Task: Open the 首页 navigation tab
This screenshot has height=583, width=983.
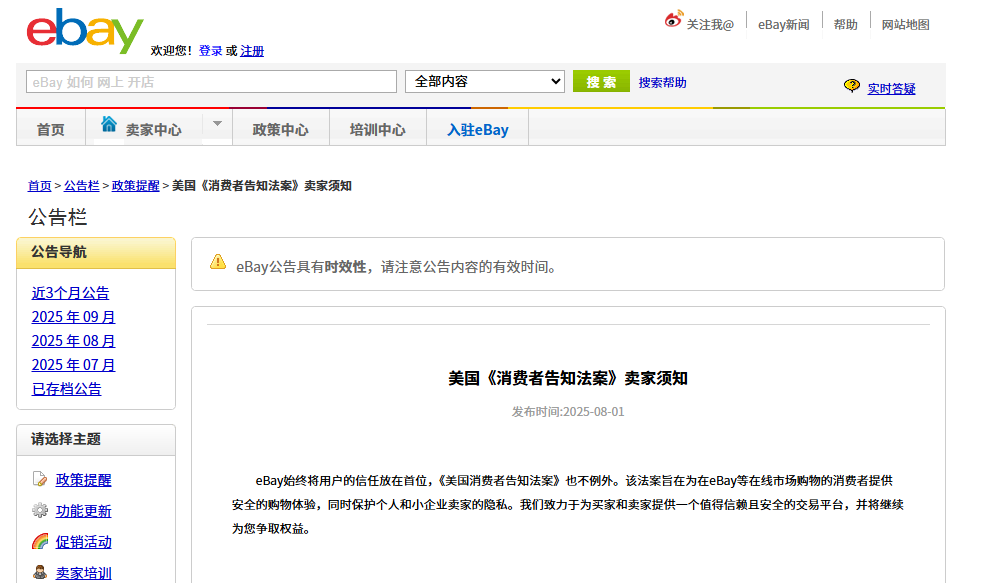Action: [x=51, y=129]
